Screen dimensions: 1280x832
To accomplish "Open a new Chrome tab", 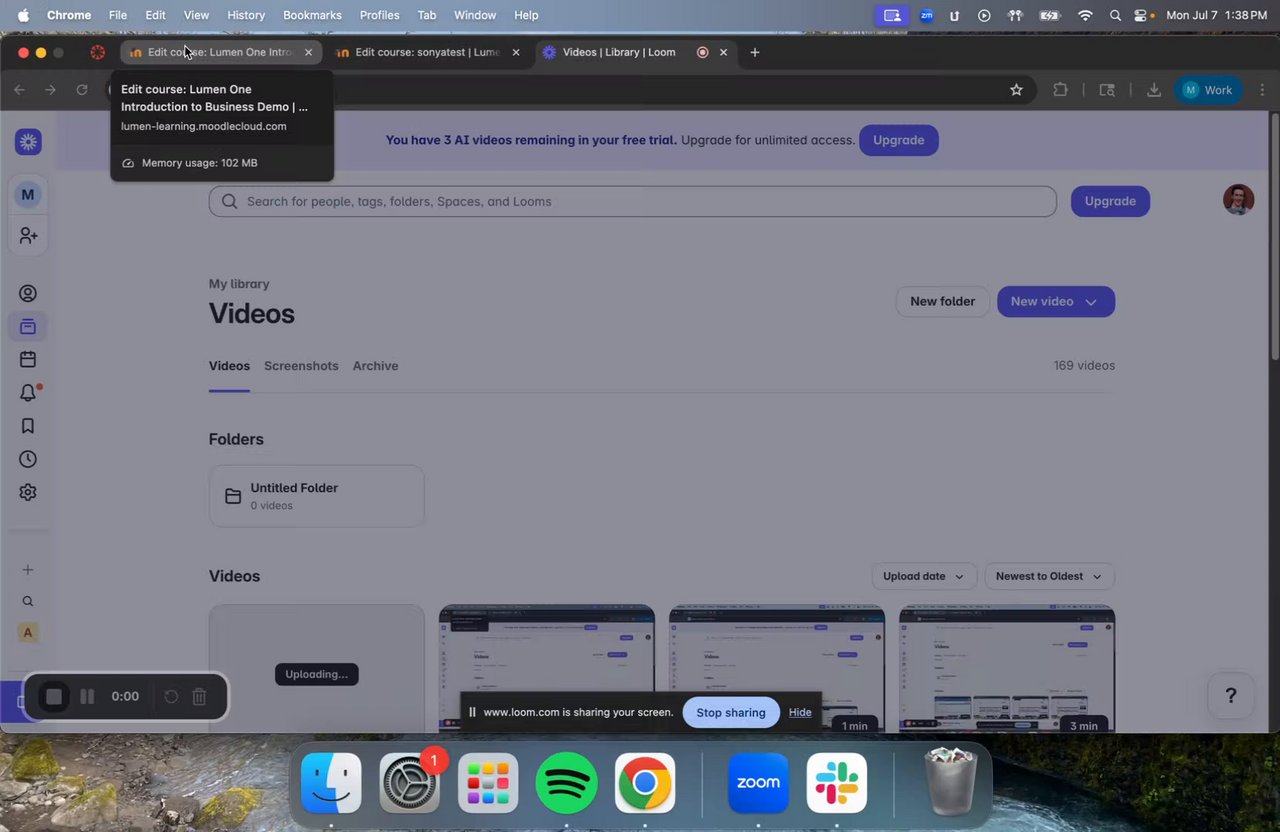I will [x=755, y=52].
